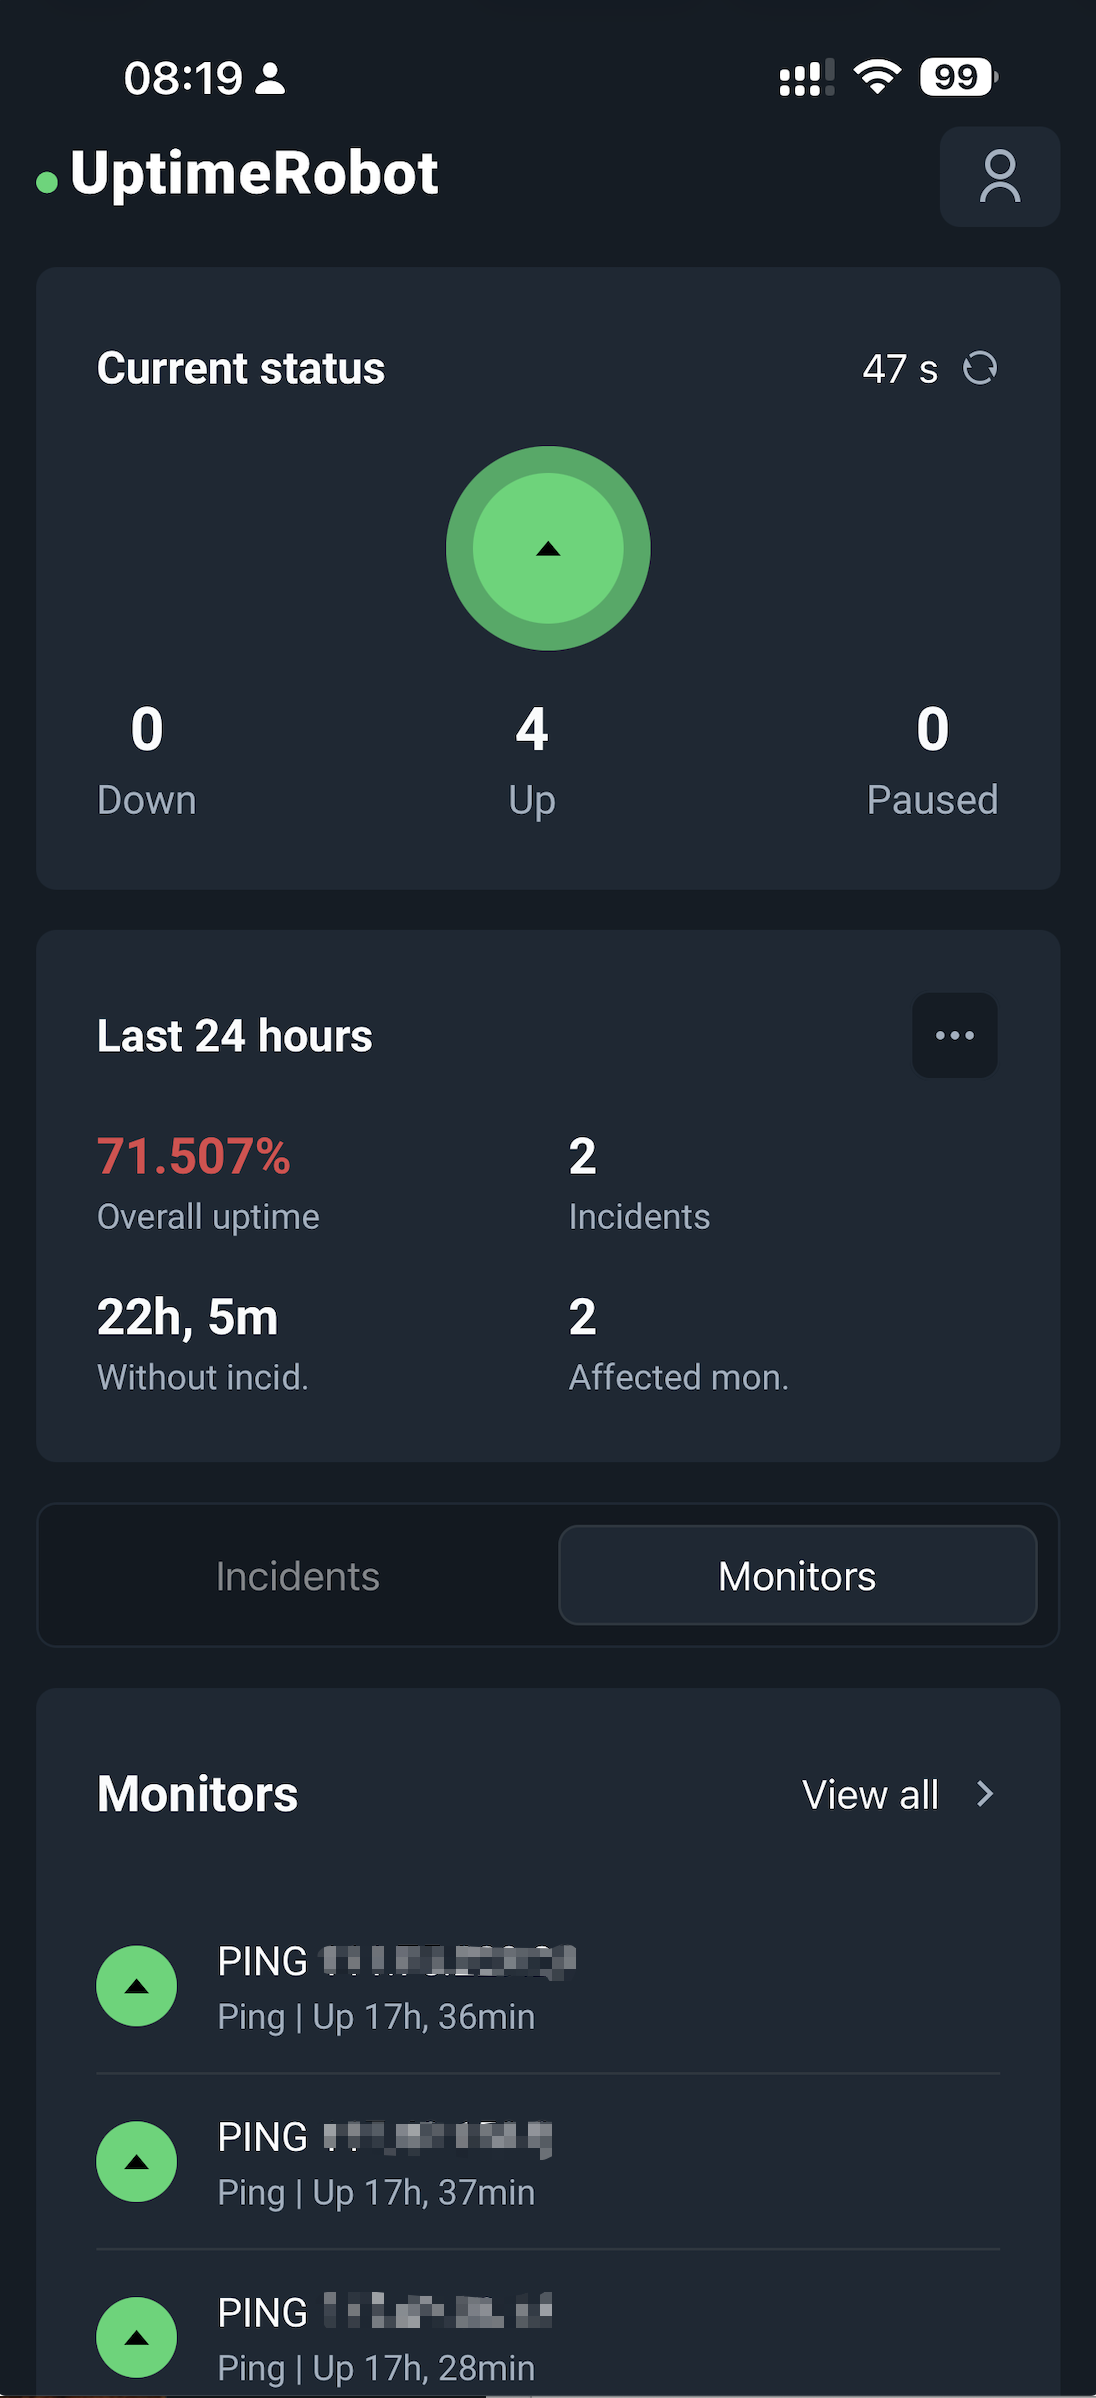Tap the 71.507% overall uptime value
The height and width of the screenshot is (2398, 1096).
(194, 1157)
